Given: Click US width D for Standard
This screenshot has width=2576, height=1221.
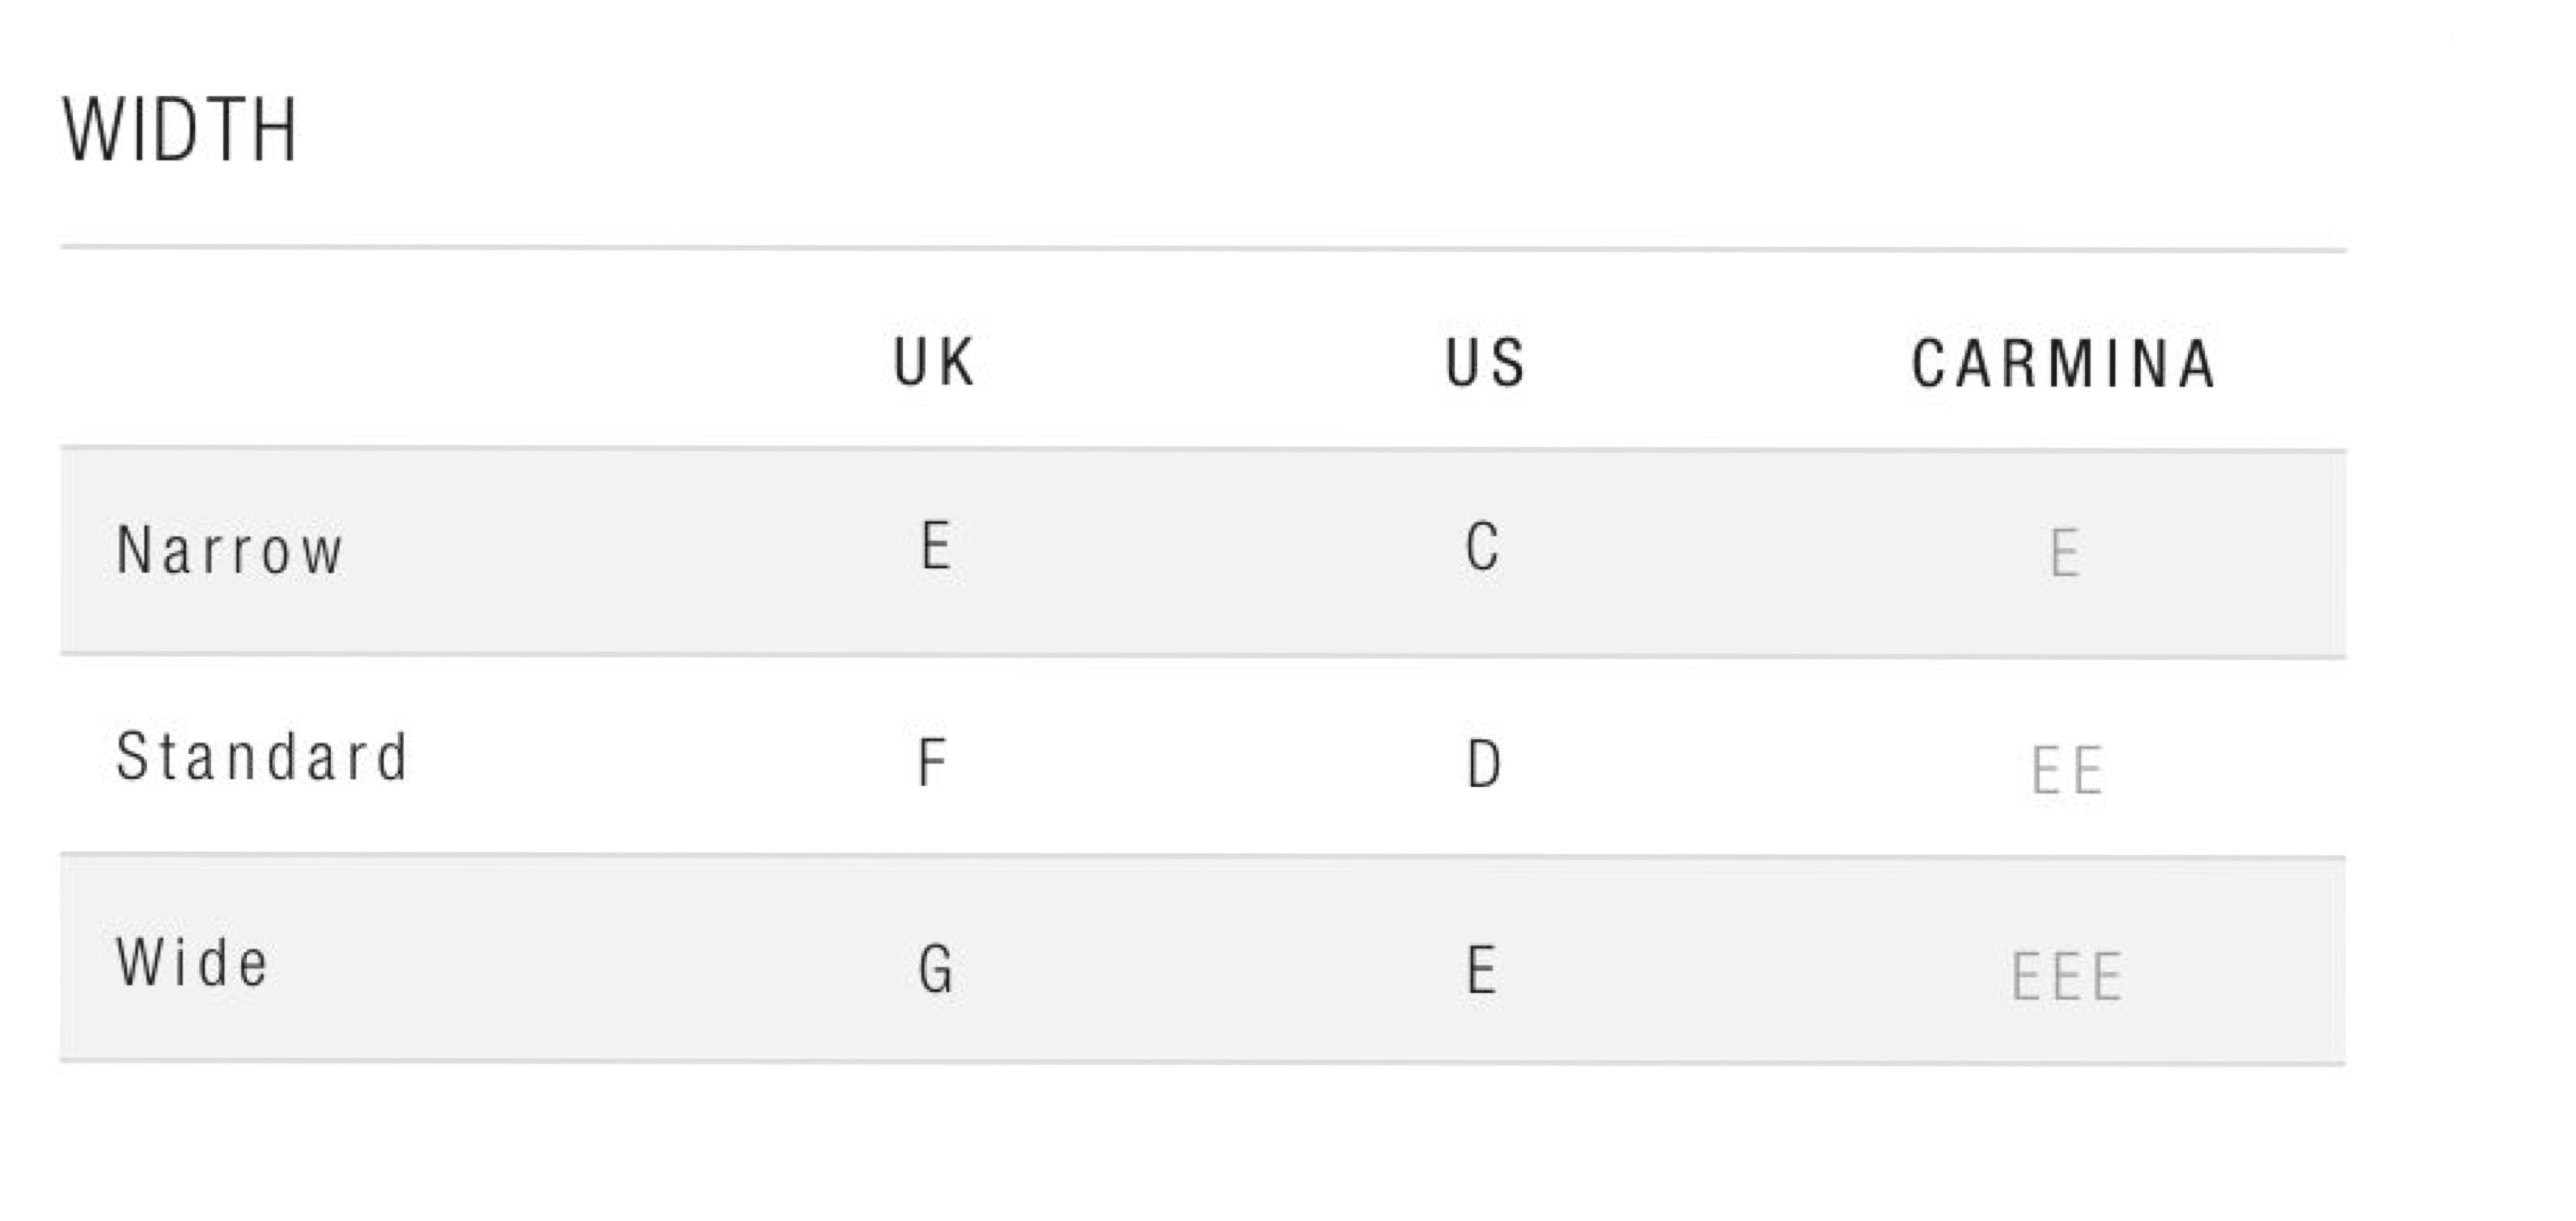Looking at the screenshot, I should (x=1484, y=764).
